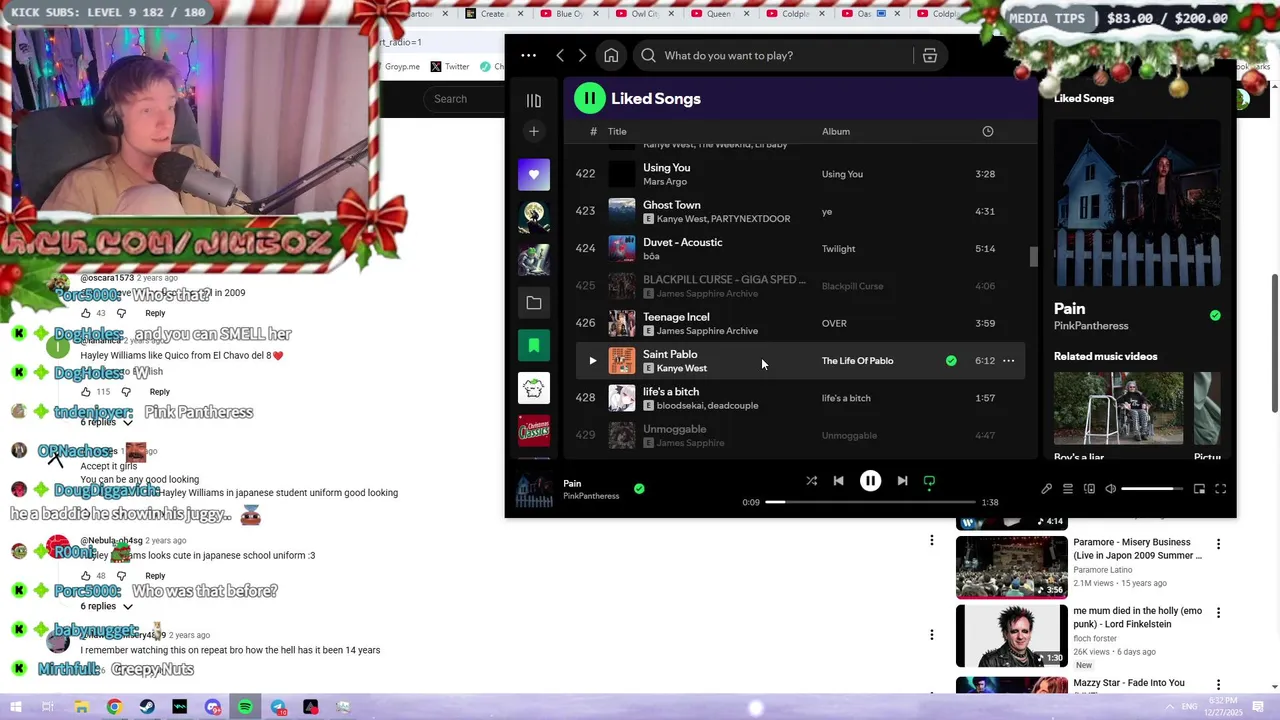Like the comment with 43 likes

[85, 313]
